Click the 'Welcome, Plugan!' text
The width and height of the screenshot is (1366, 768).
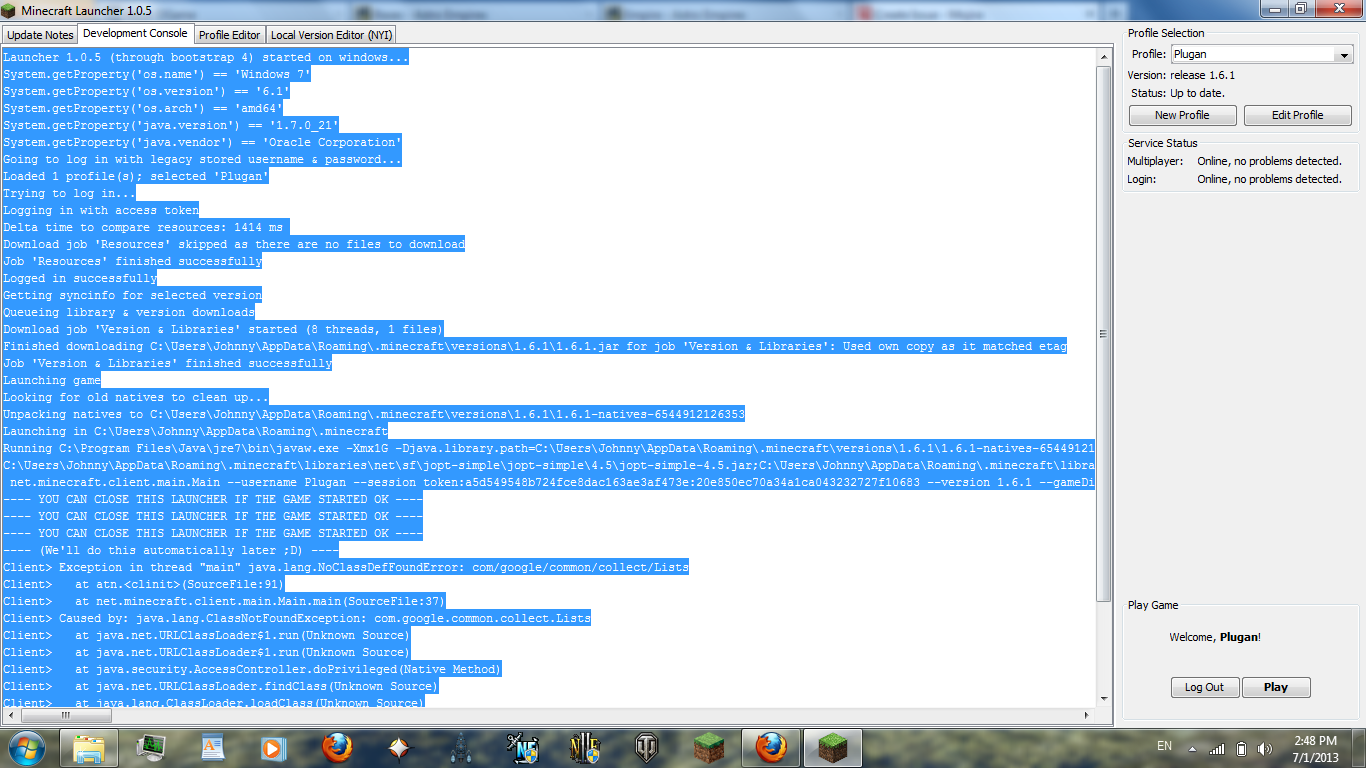pyautogui.click(x=1215, y=637)
